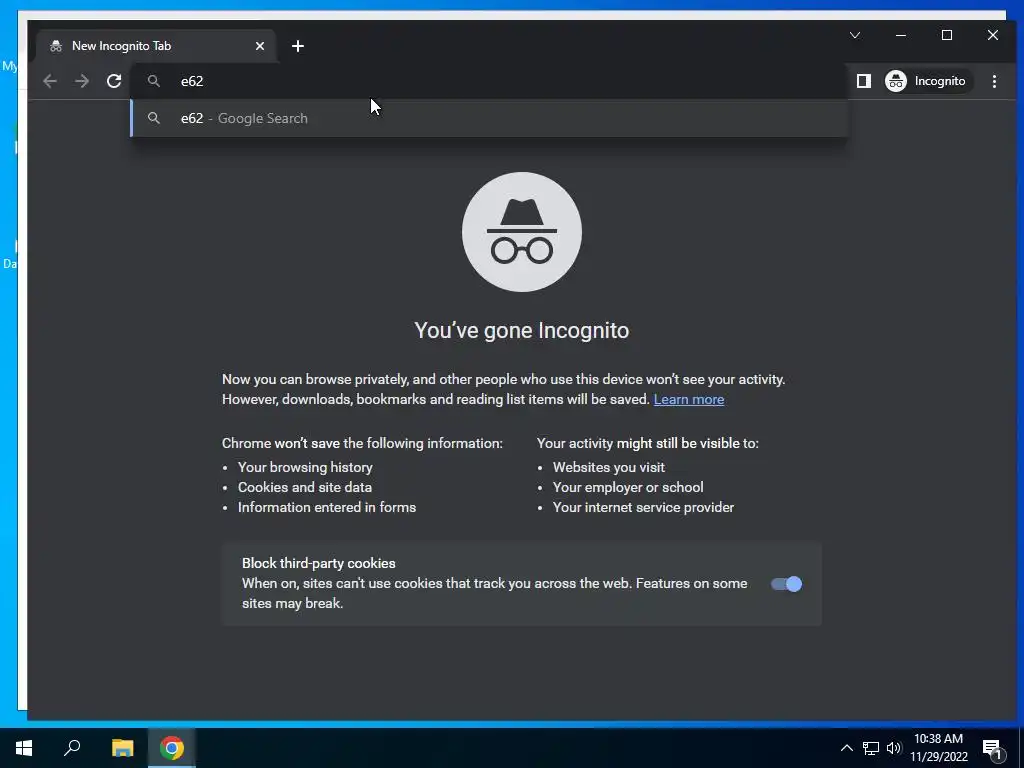Select the New Incognito Tab
Image resolution: width=1024 pixels, height=768 pixels.
(156, 46)
